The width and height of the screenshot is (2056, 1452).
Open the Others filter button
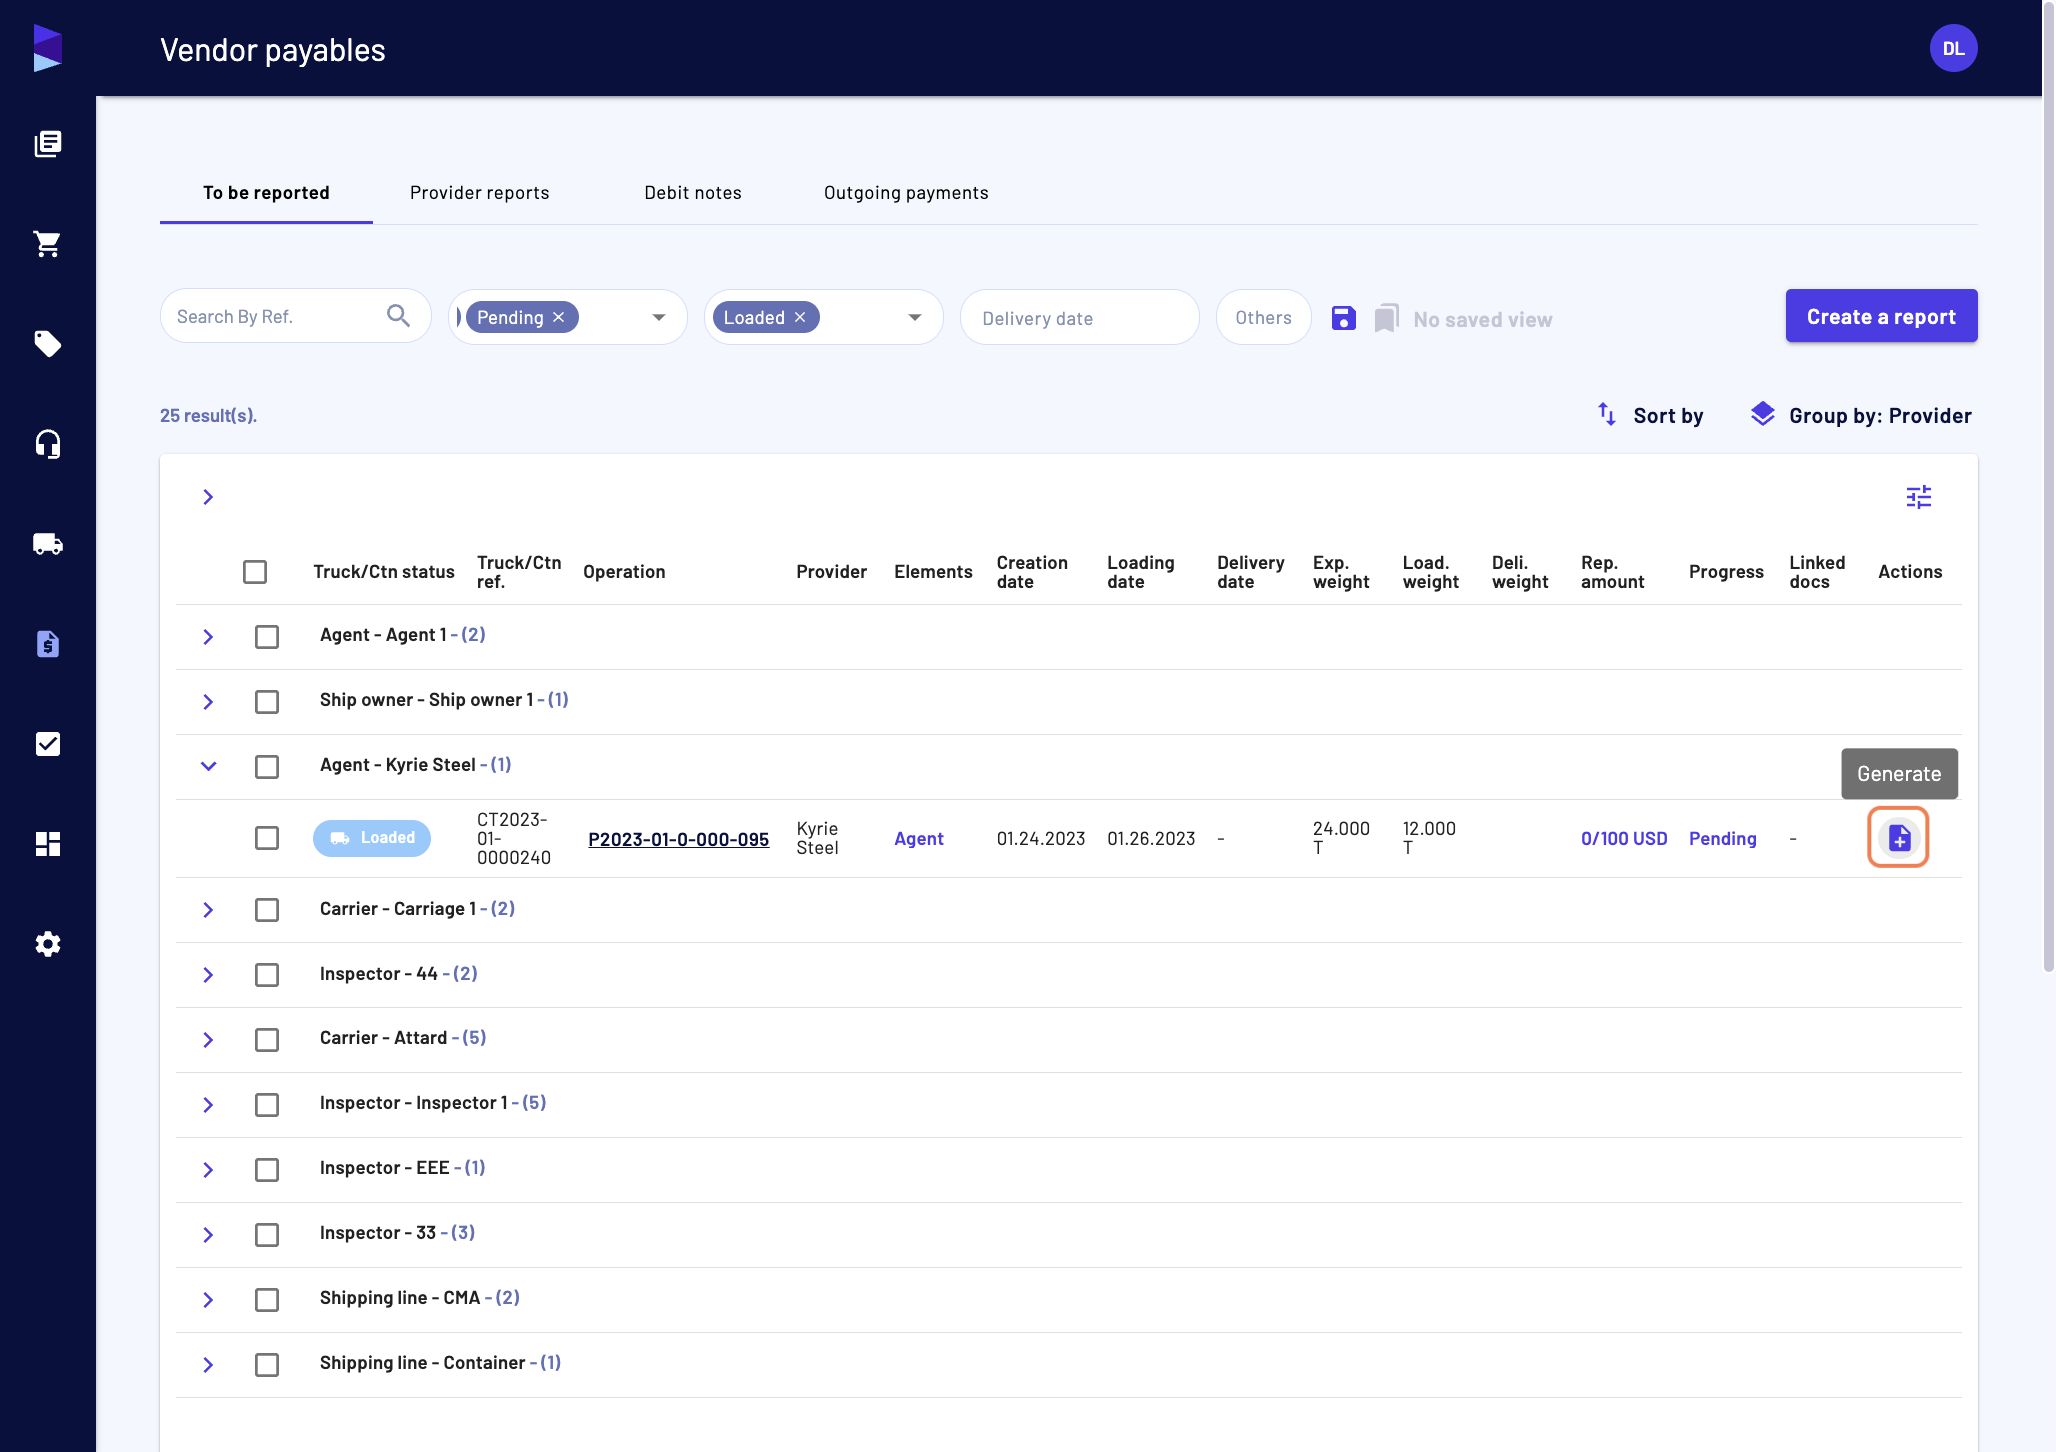pyautogui.click(x=1263, y=317)
